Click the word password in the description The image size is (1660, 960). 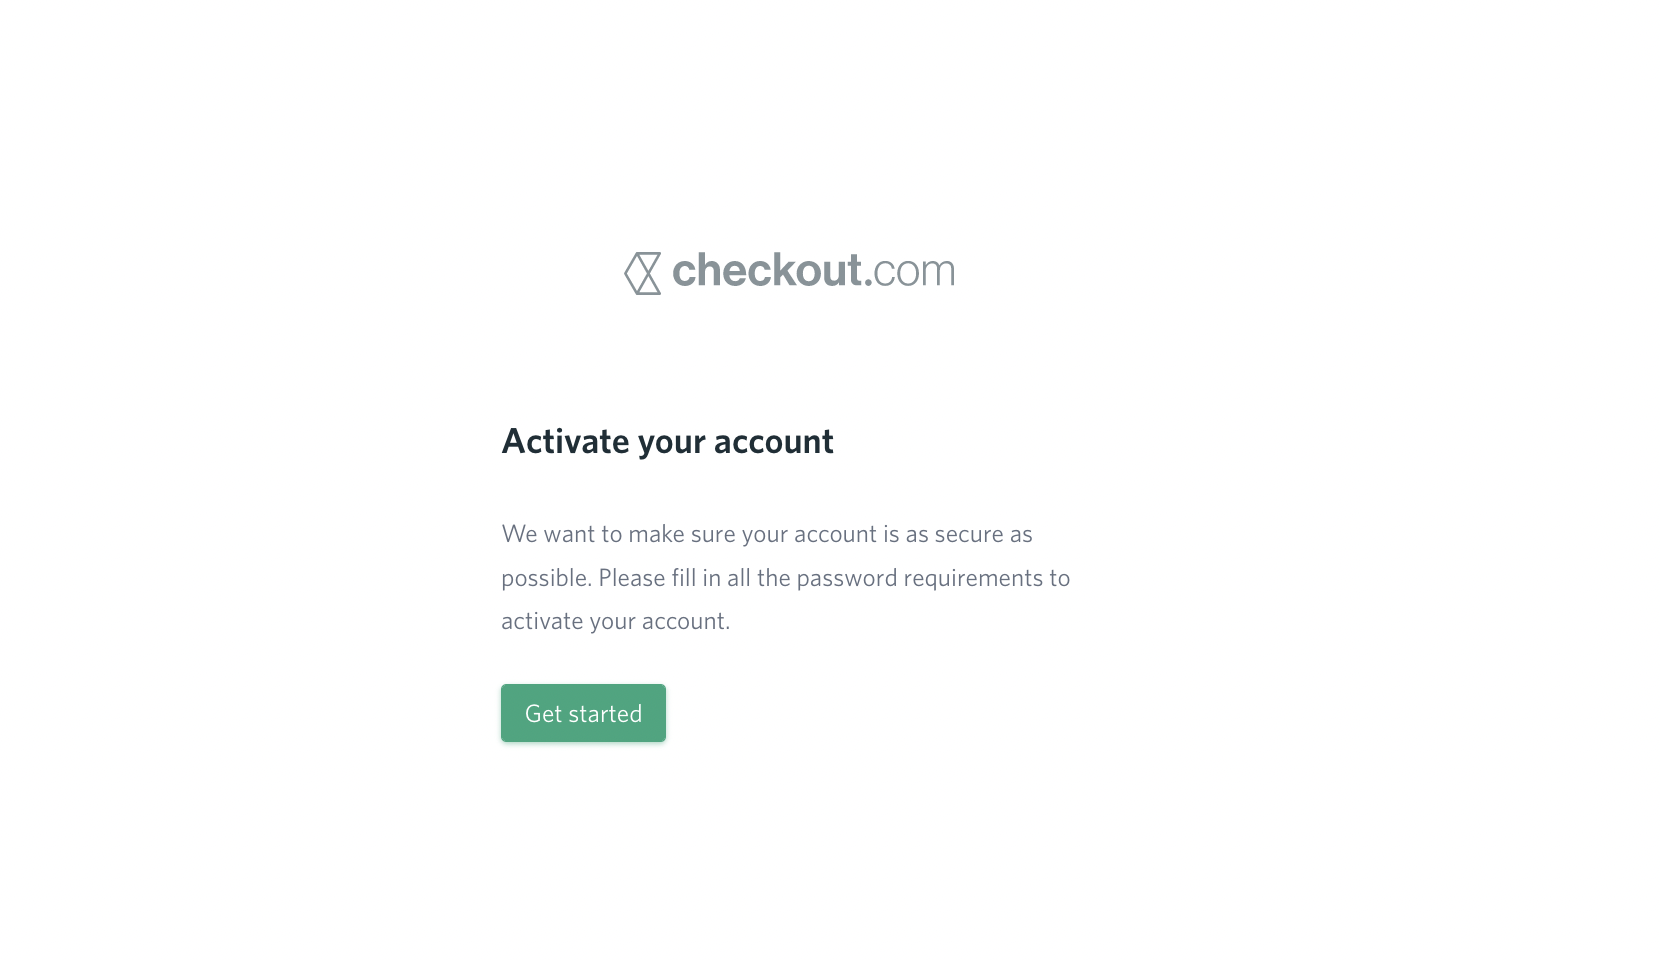pyautogui.click(x=847, y=579)
